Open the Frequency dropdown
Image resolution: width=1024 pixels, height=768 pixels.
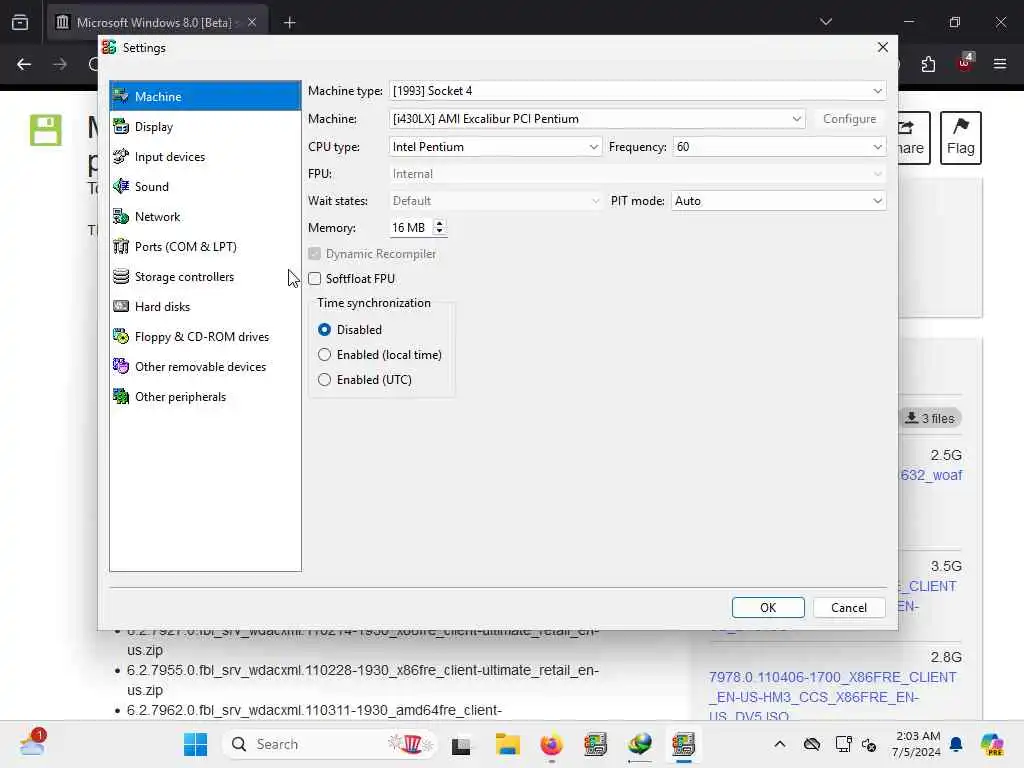point(779,147)
